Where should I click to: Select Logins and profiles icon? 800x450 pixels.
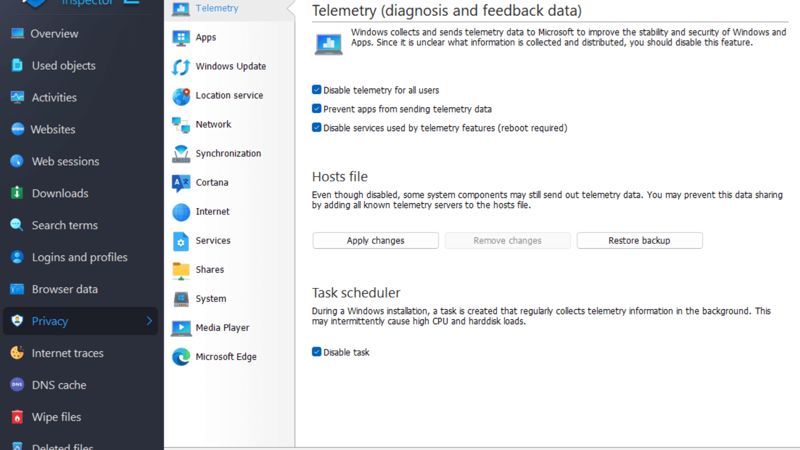17,257
